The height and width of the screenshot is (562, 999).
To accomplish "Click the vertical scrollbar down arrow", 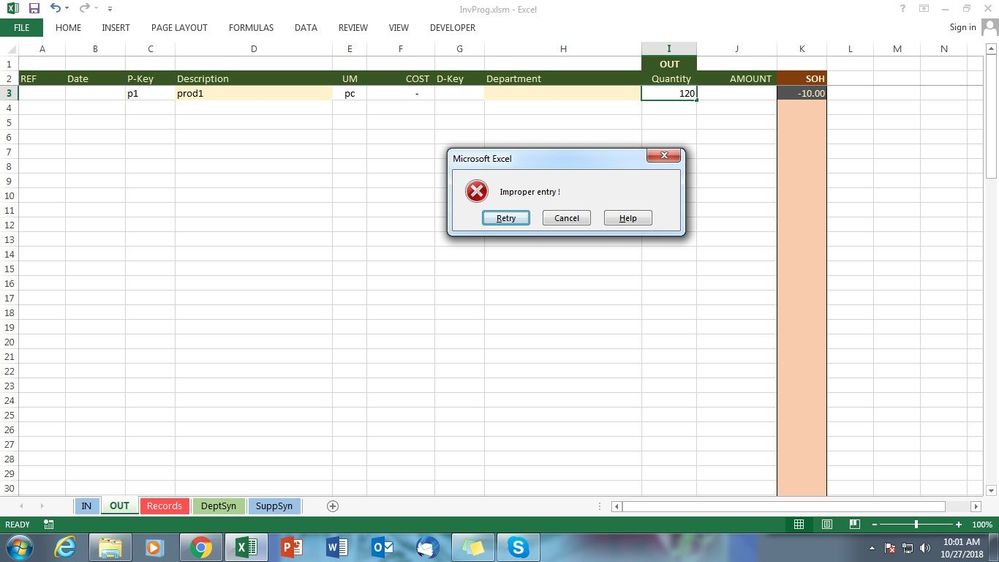I will (991, 491).
